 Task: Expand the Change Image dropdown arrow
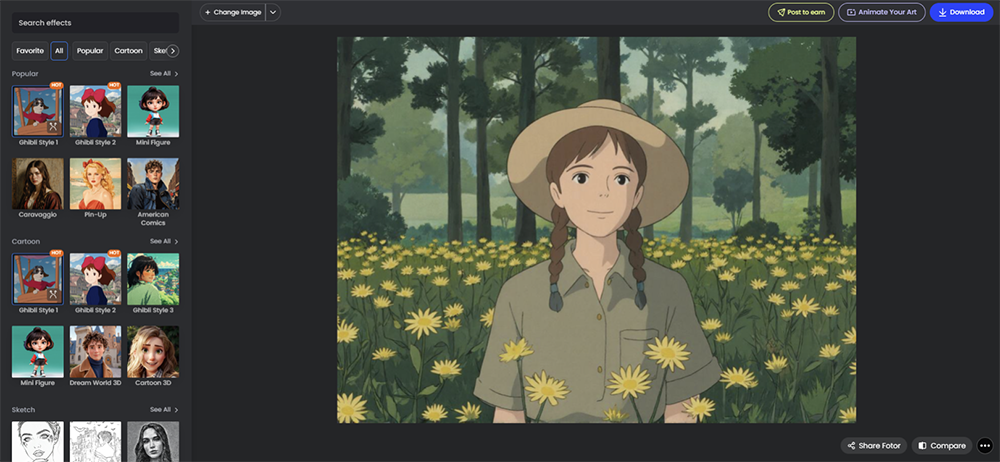[x=273, y=12]
